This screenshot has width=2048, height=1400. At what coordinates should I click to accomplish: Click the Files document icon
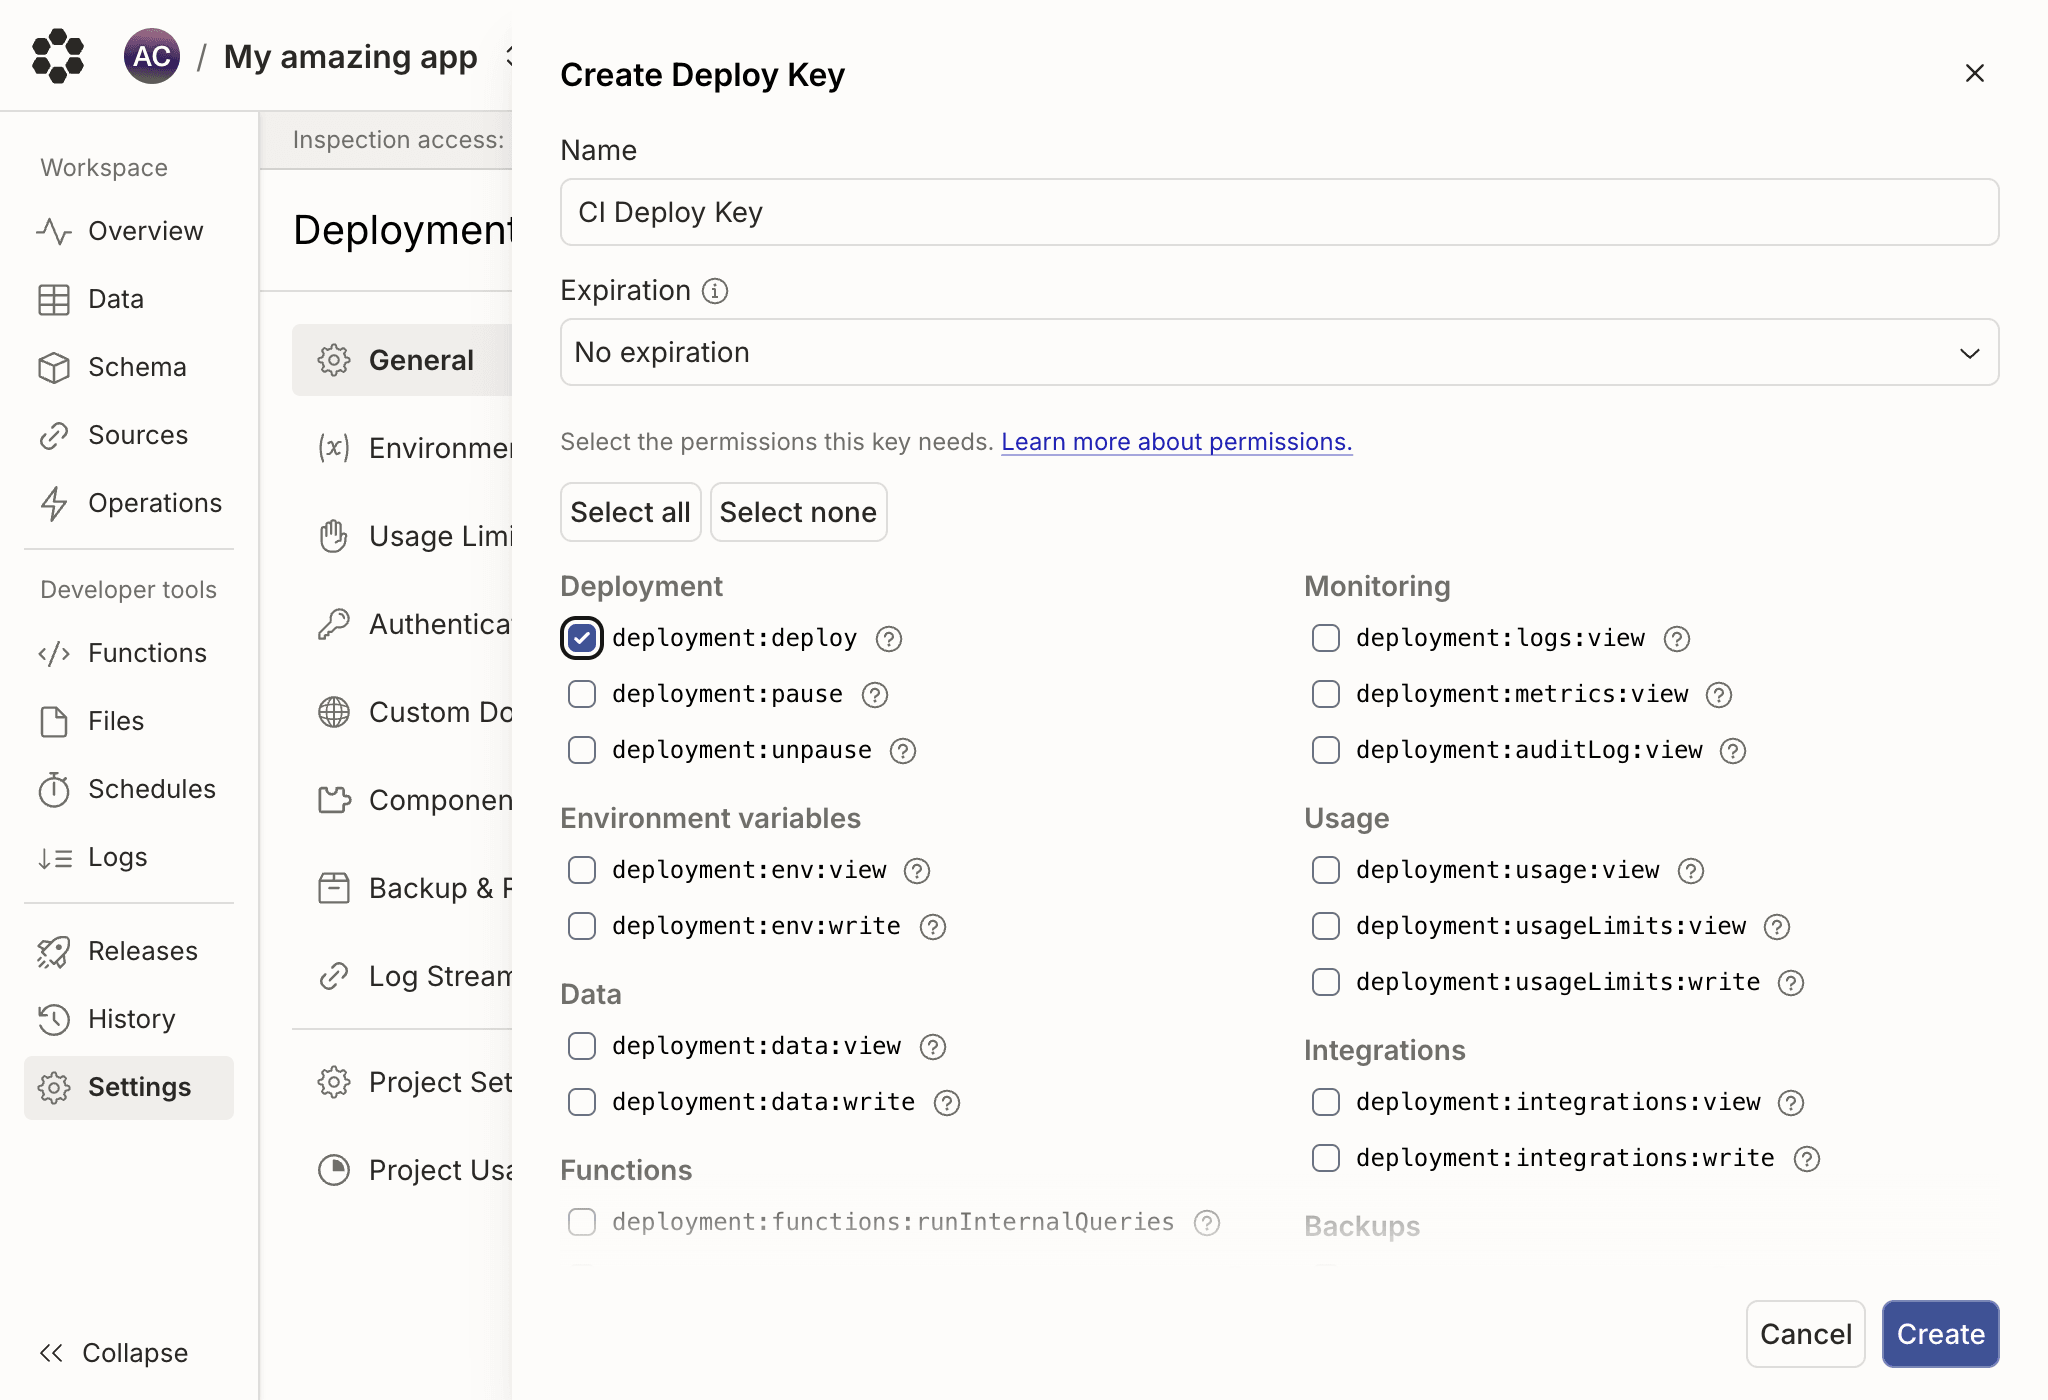pos(54,721)
